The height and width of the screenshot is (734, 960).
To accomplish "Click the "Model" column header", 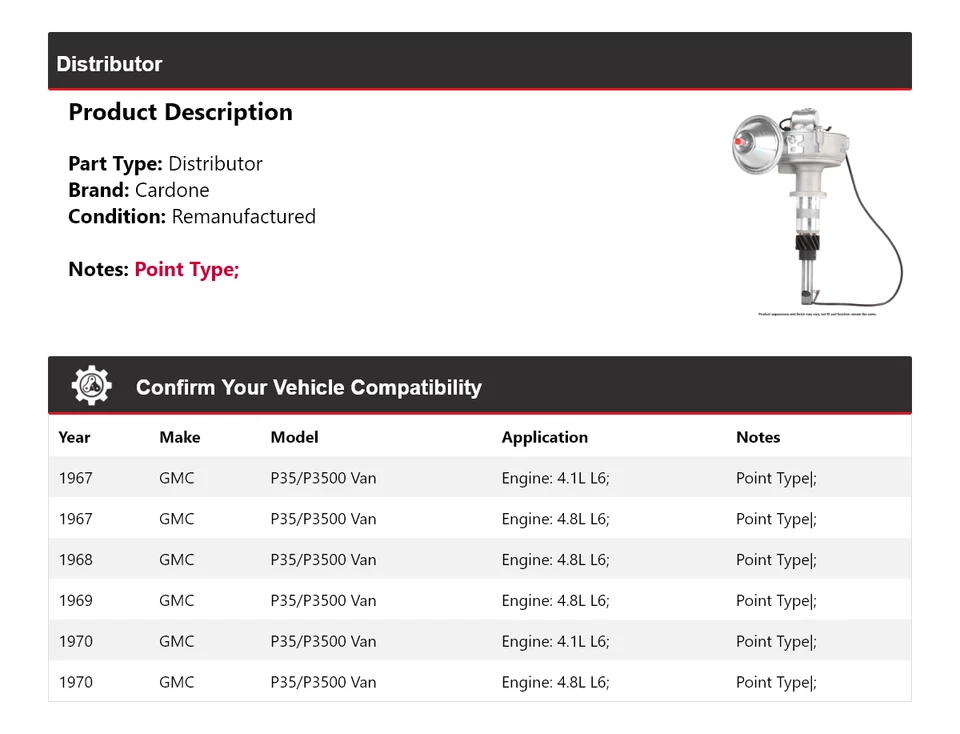I will click(x=294, y=437).
